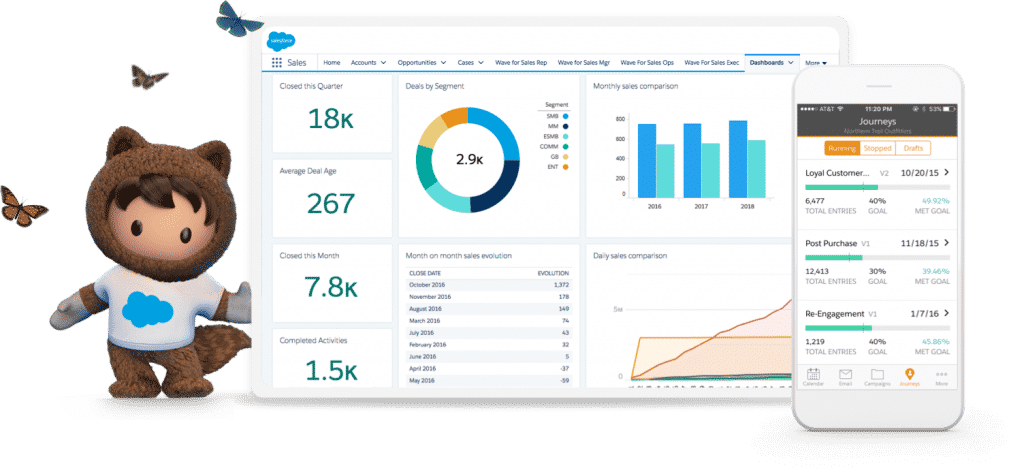Expand the Opportunities dropdown arrow
This screenshot has height=474, width=1024.
point(445,63)
